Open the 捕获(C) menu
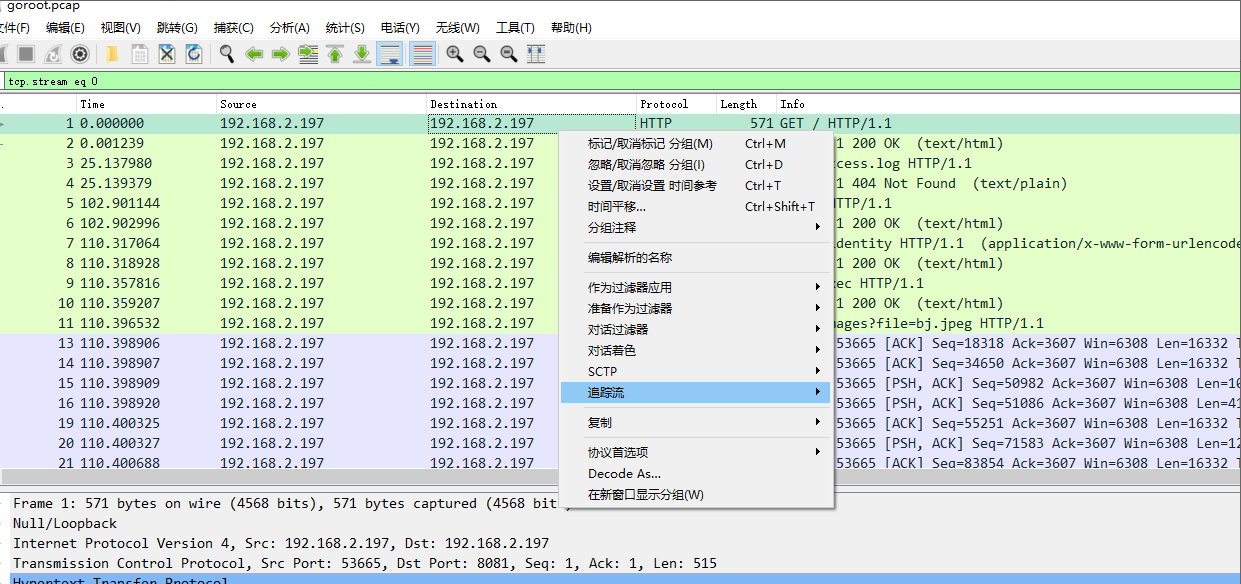1241x584 pixels. click(x=234, y=27)
